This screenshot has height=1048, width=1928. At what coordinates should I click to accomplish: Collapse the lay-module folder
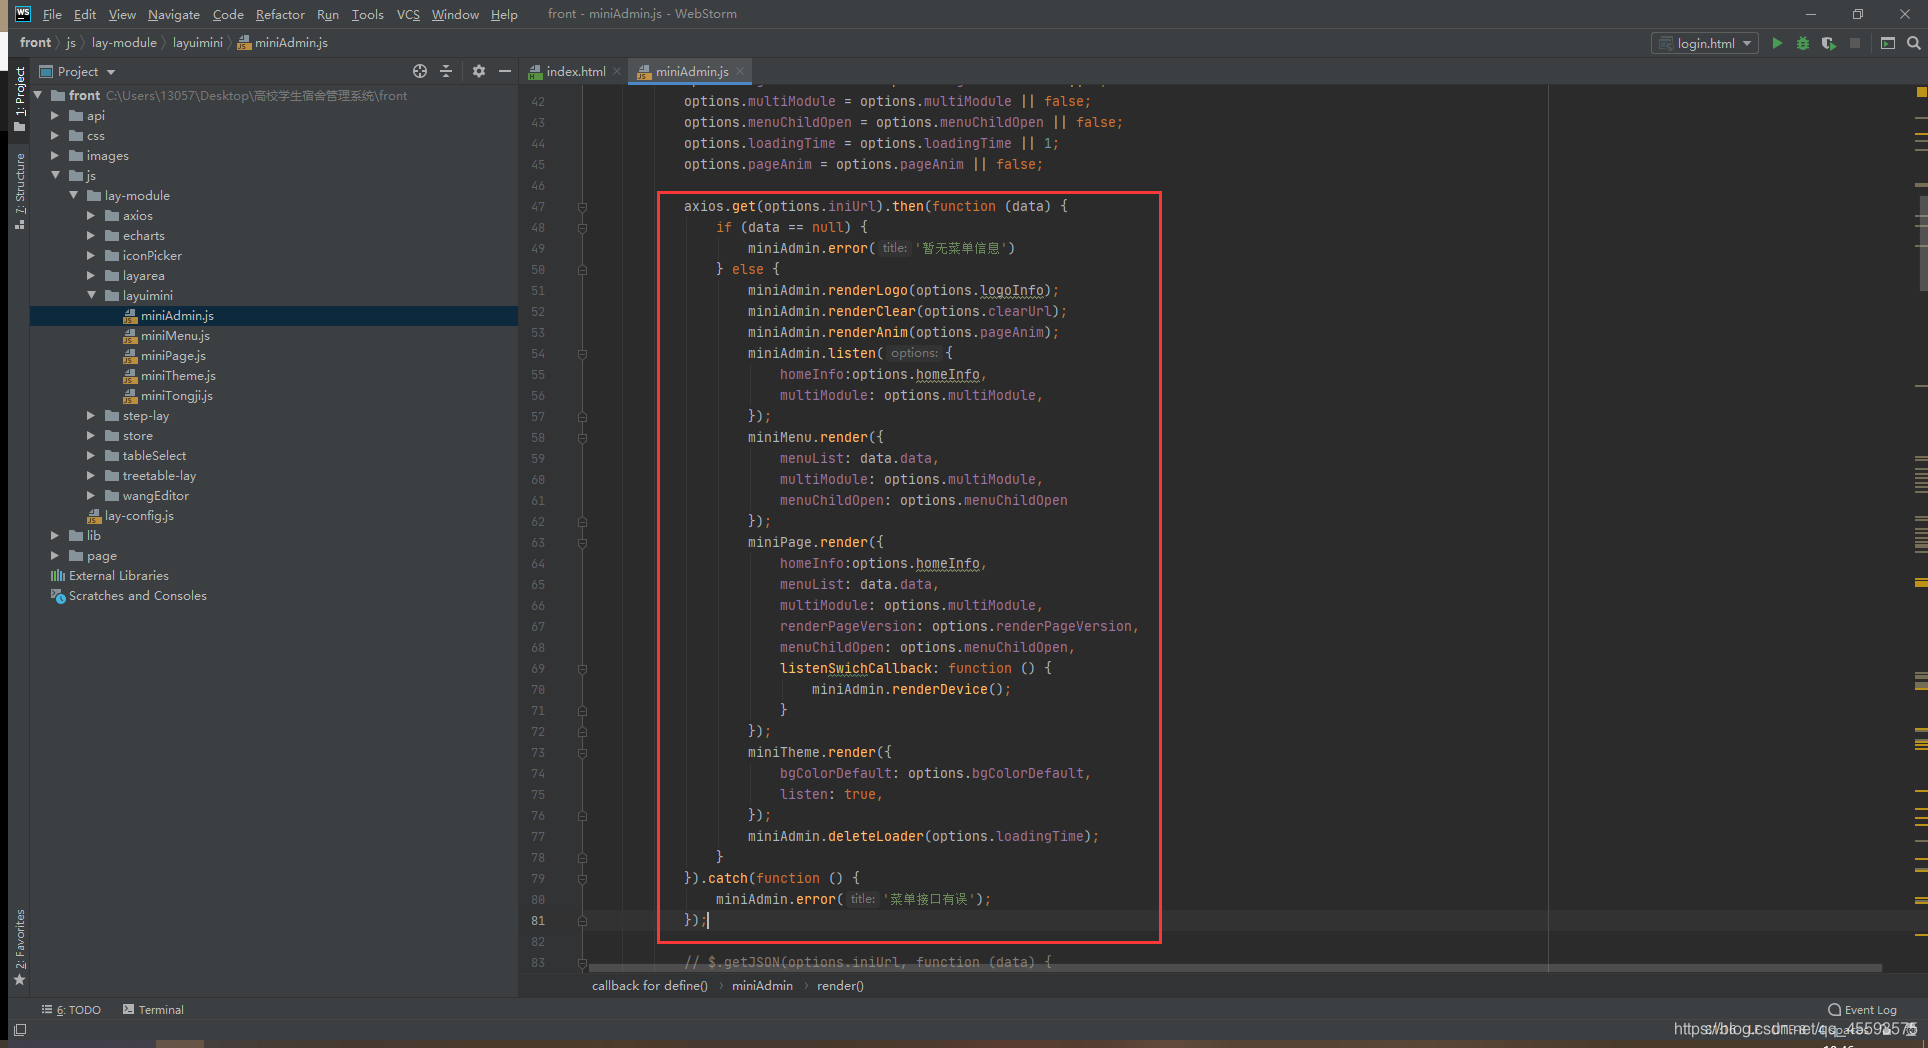[x=73, y=195]
